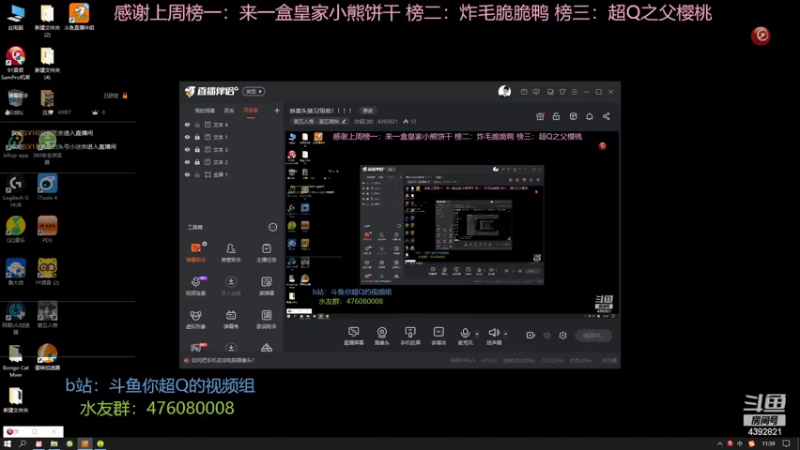
Task: Toggle visibility of 文本 3 source
Action: tap(187, 149)
